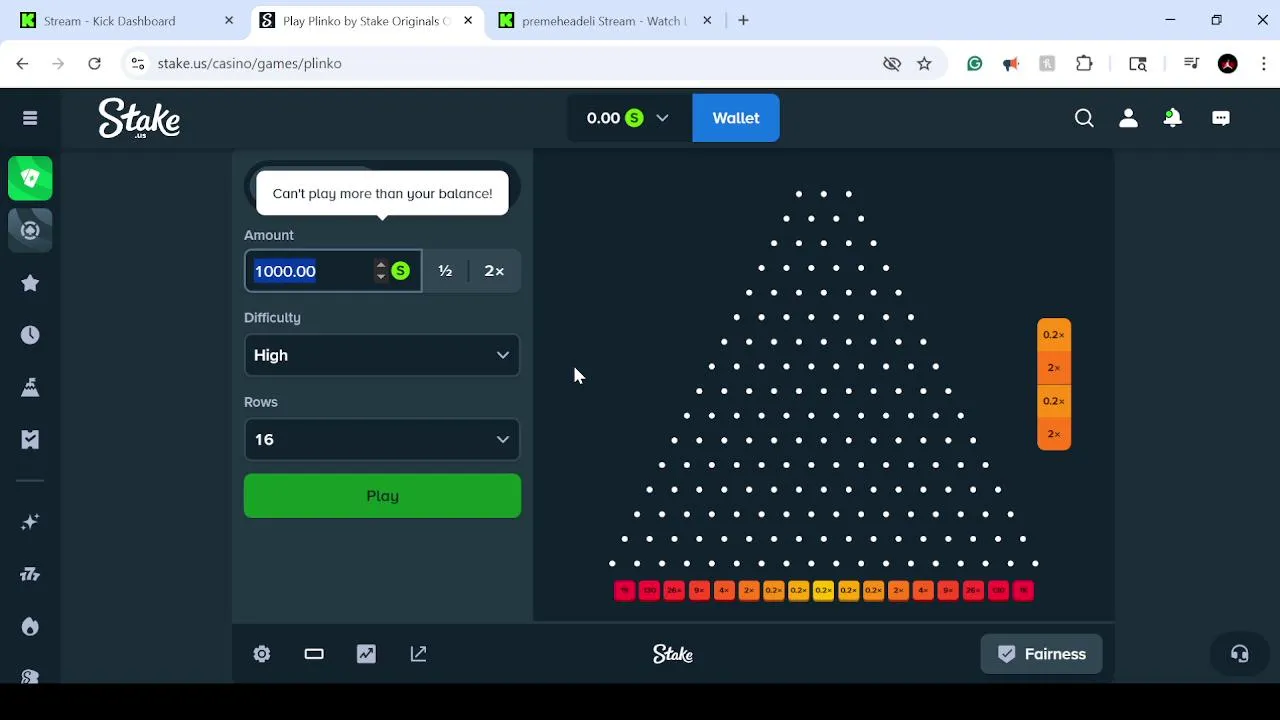Double the bet with 2× button
Image resolution: width=1280 pixels, height=720 pixels.
pyautogui.click(x=494, y=271)
